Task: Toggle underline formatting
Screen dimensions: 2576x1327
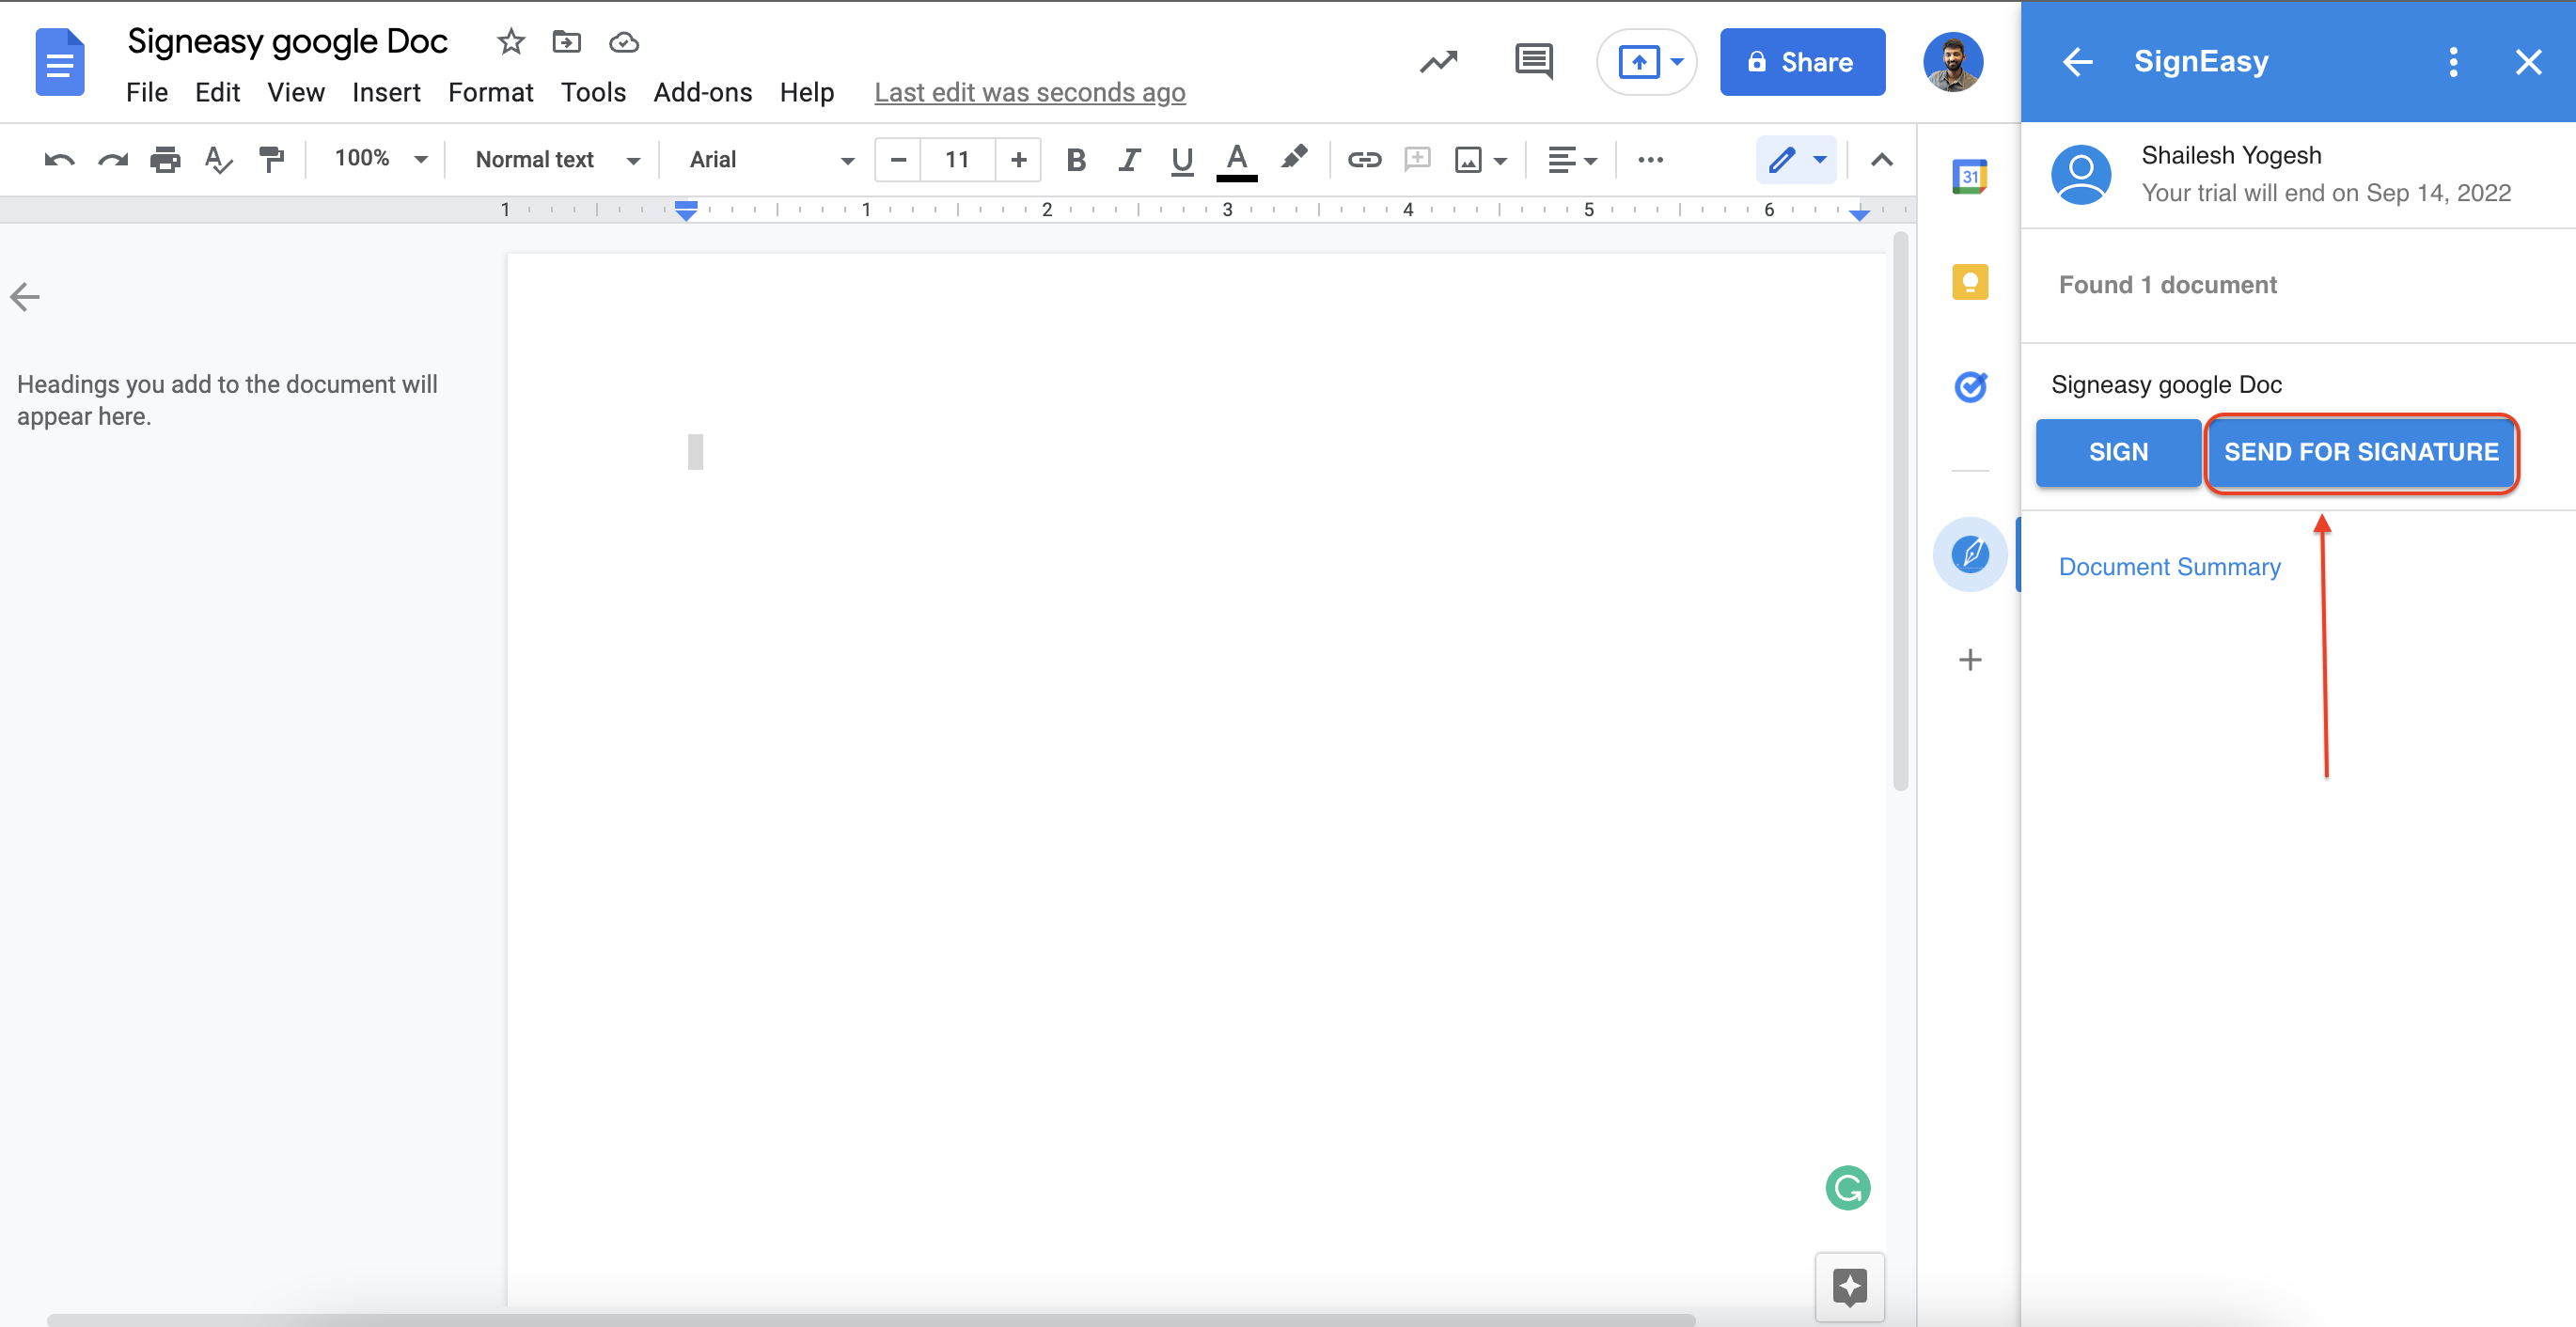Action: [x=1181, y=160]
